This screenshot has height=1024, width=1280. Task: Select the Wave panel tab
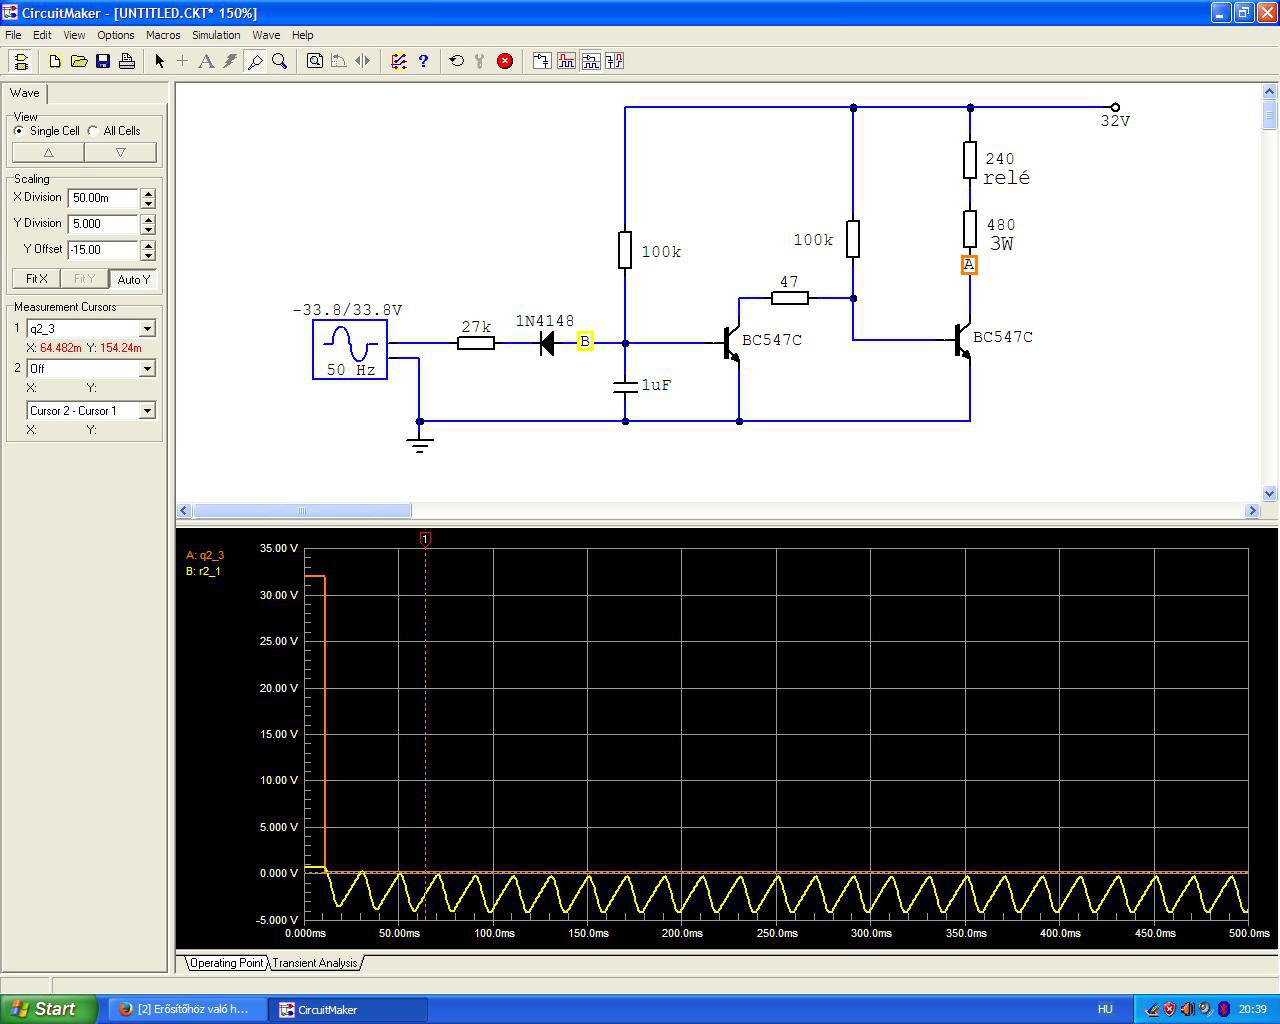pos(25,93)
